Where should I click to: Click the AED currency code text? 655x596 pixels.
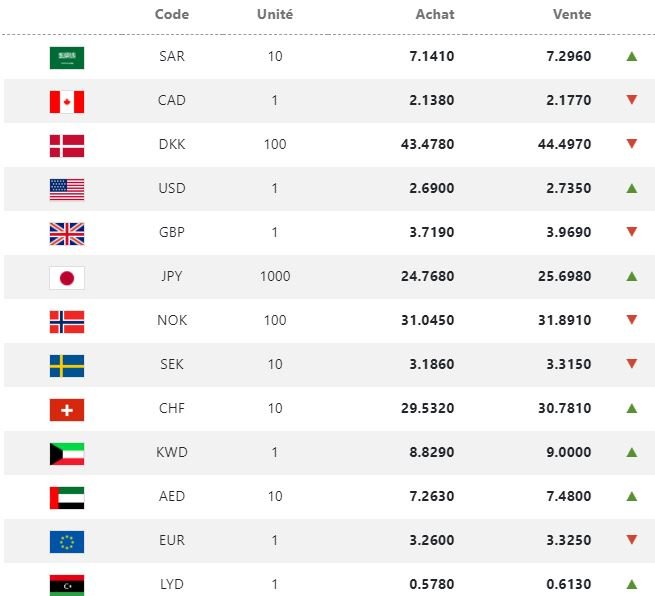pyautogui.click(x=172, y=496)
